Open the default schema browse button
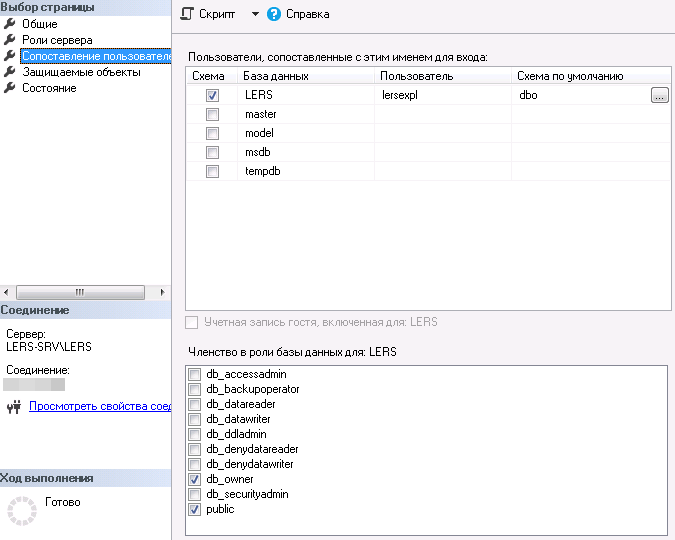The image size is (675, 540). click(659, 96)
